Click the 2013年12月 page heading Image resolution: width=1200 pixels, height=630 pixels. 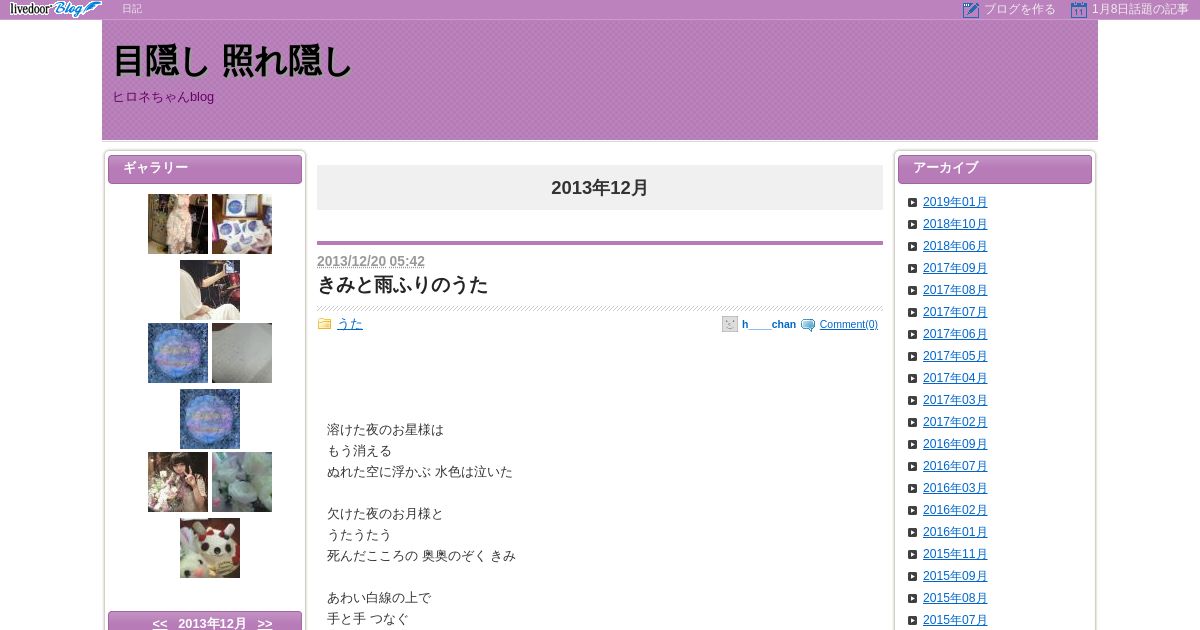tap(600, 188)
